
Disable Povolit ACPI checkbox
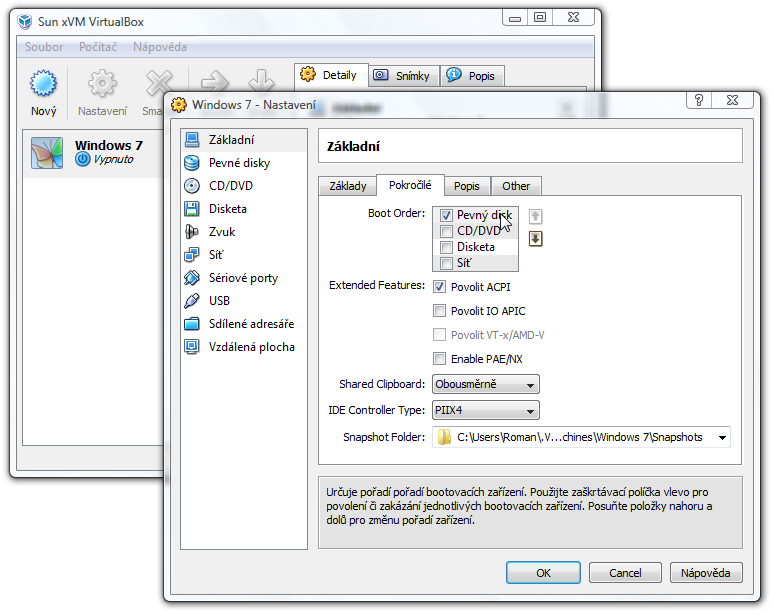point(439,287)
